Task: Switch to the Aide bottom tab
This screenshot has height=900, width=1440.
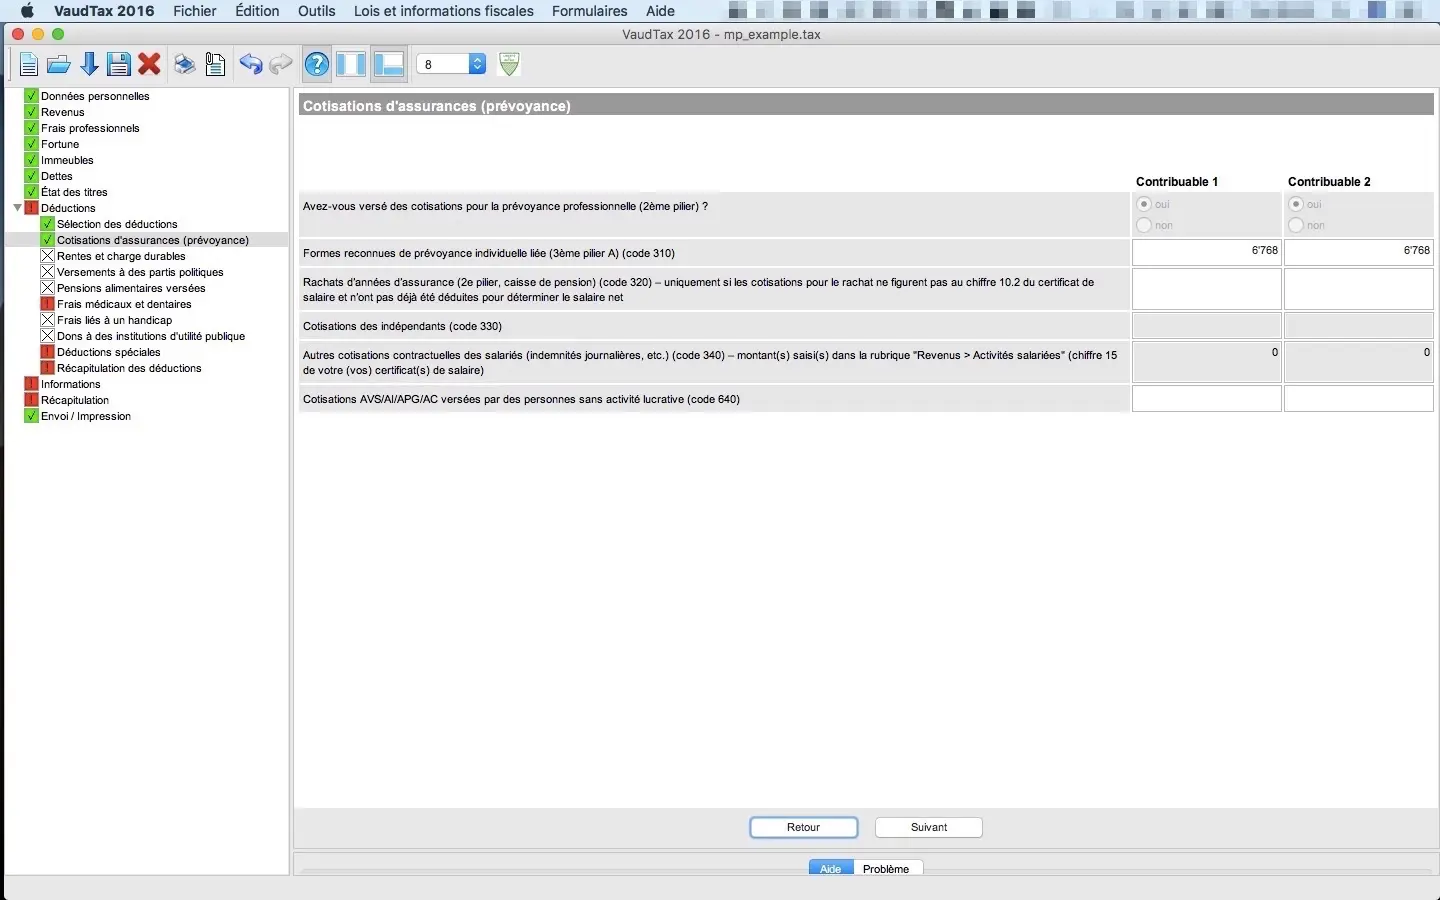Action: [831, 868]
